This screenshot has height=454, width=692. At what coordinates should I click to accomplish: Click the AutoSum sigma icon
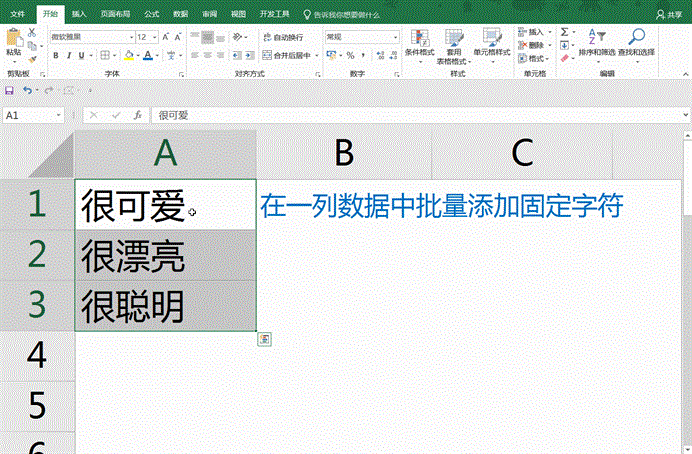(x=564, y=32)
